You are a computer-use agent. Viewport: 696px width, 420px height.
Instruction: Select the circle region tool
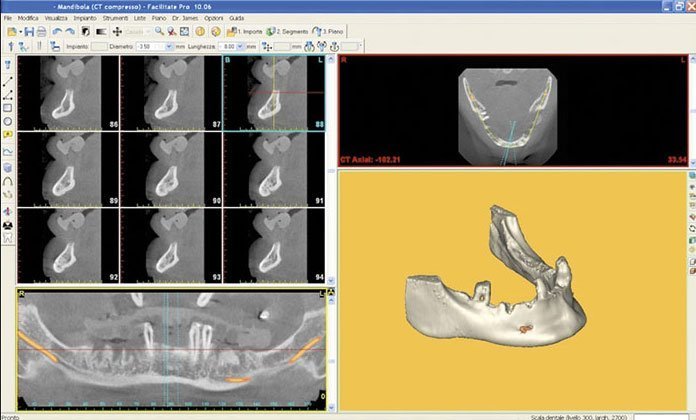point(8,121)
